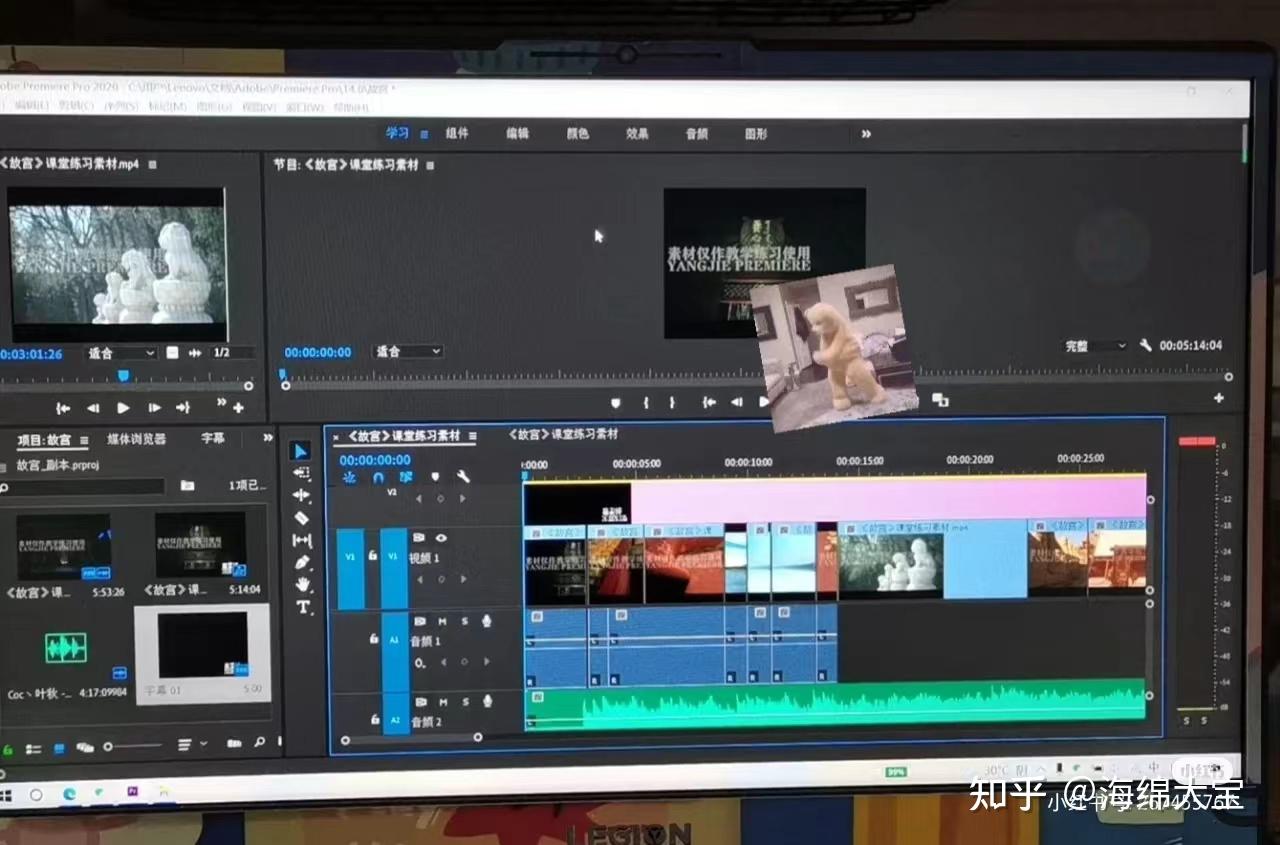
Task: Select the Hand tool
Action: pyautogui.click(x=303, y=585)
